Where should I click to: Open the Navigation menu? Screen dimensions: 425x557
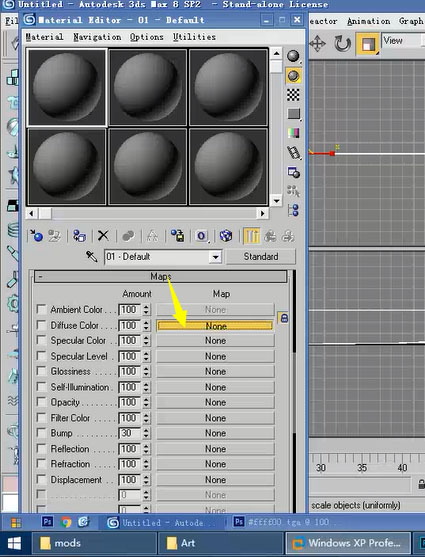pos(97,37)
